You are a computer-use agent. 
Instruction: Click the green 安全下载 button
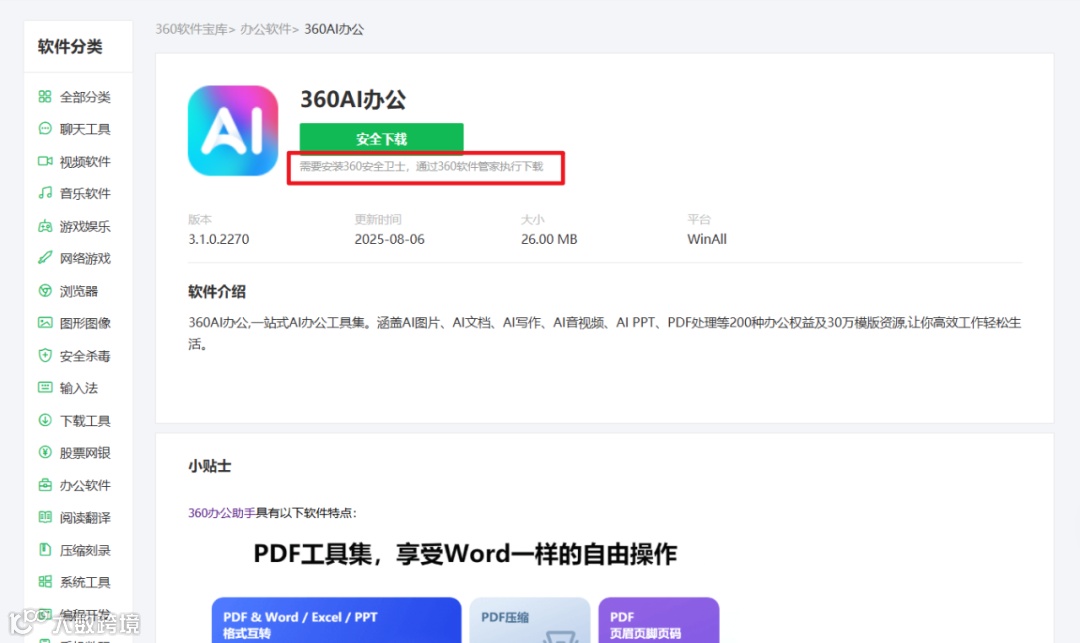tap(381, 138)
